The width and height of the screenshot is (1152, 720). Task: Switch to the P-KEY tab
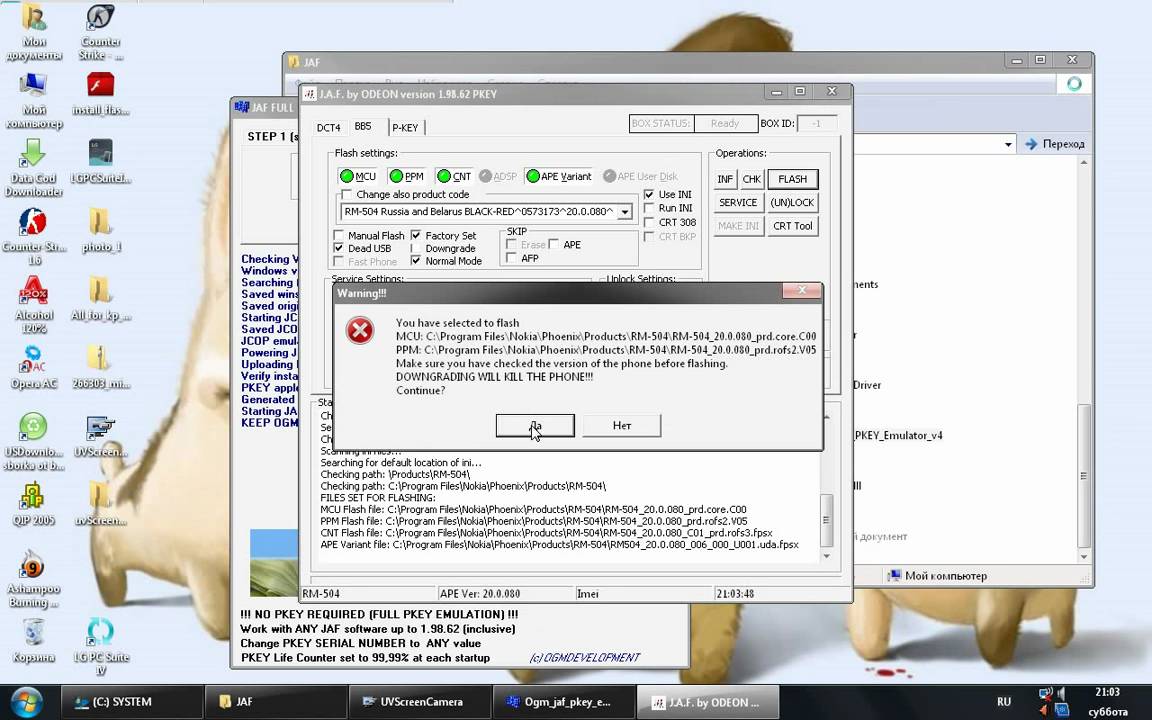pos(405,128)
